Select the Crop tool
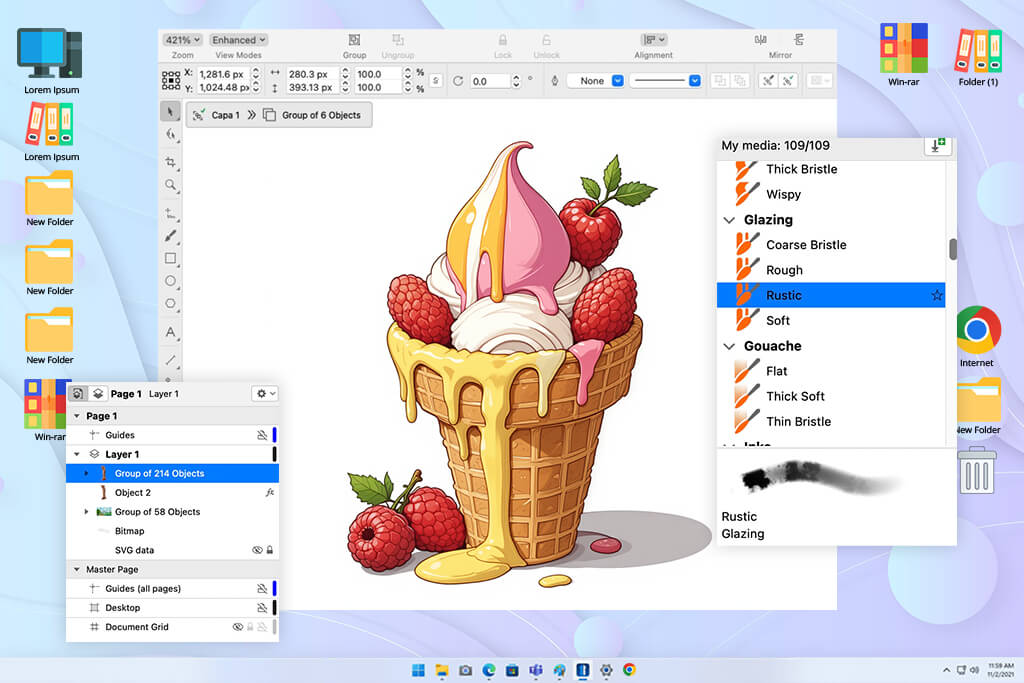Screen dimensions: 1024x683 coord(171,162)
